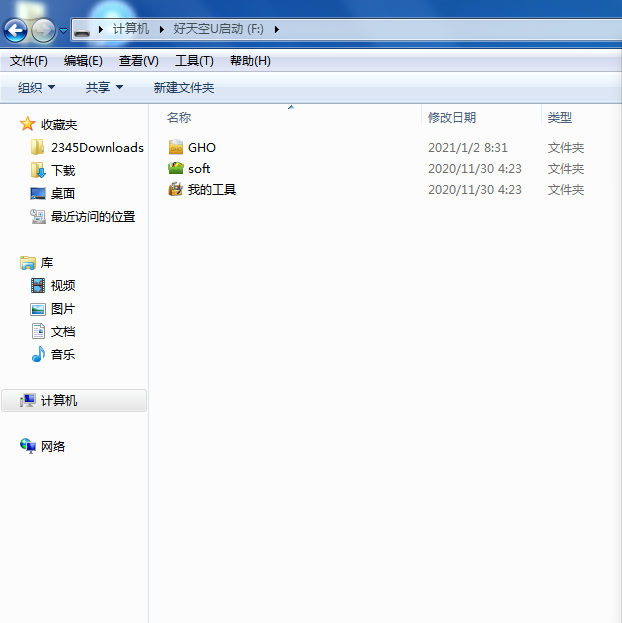Screen dimensions: 622x623
Task: Click 好天空U启动 (F:) in the address bar
Action: [218, 29]
